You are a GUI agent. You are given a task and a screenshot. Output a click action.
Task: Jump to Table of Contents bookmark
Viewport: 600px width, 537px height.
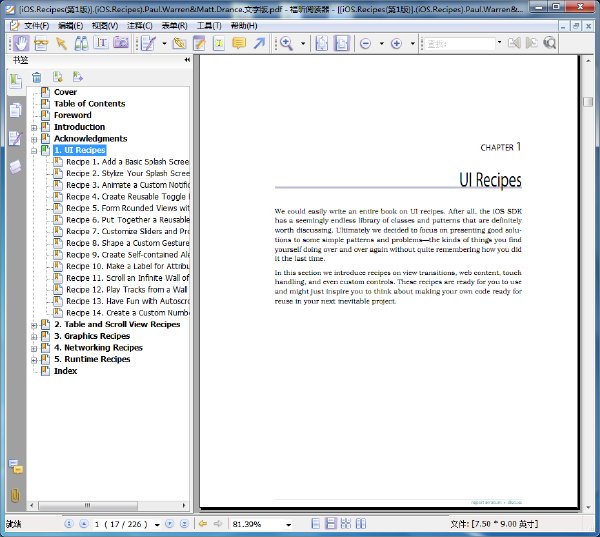click(89, 104)
